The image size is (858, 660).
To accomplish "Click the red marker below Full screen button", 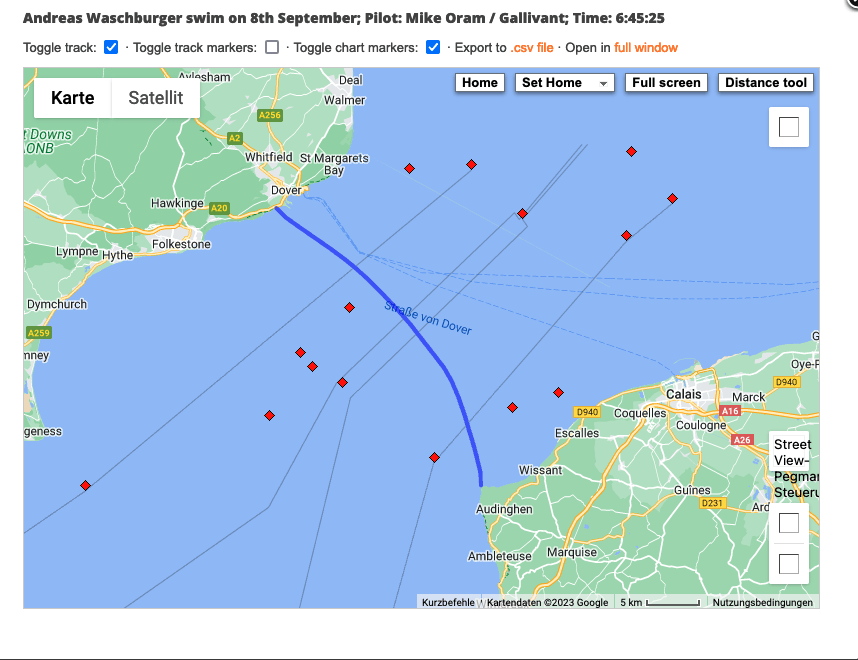I will click(631, 152).
